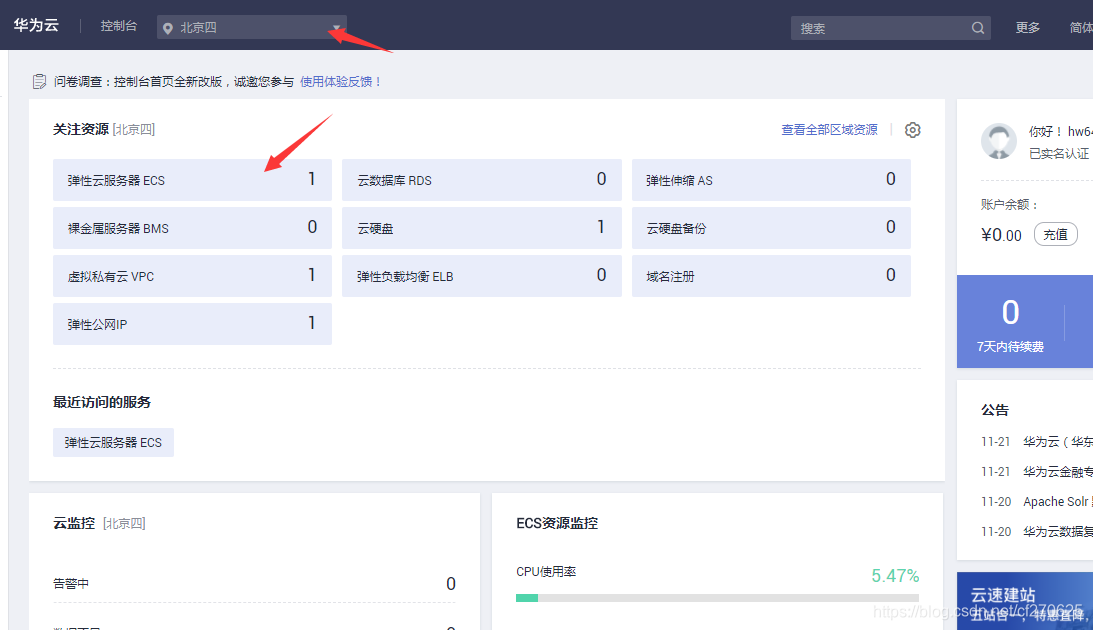The height and width of the screenshot is (630, 1093).
Task: Click the location pin icon beside 北京四
Action: click(167, 28)
